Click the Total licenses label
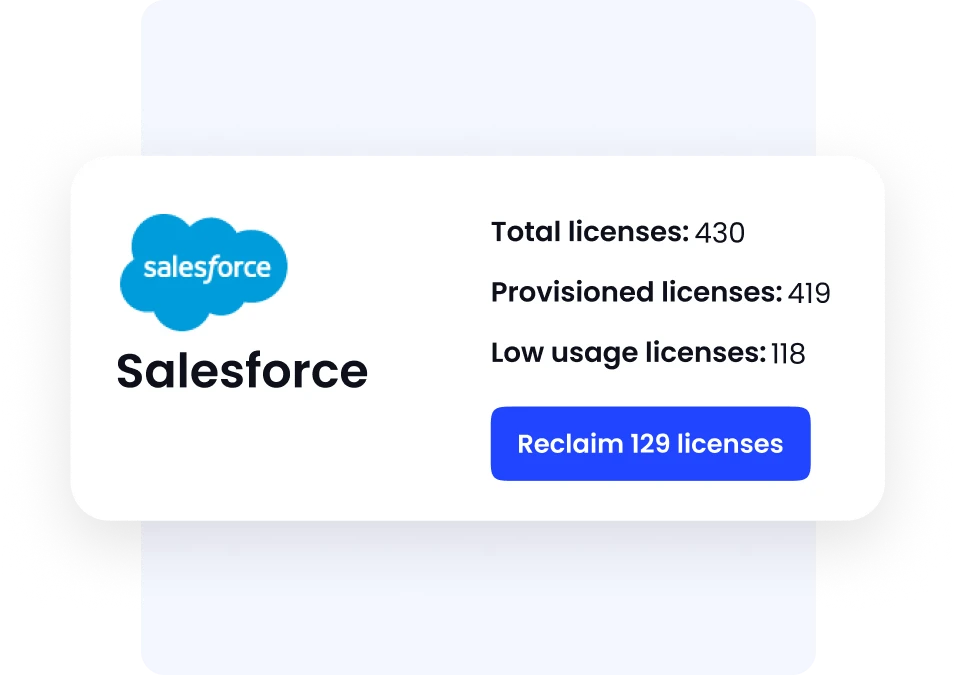This screenshot has height=675, width=954. [x=590, y=232]
